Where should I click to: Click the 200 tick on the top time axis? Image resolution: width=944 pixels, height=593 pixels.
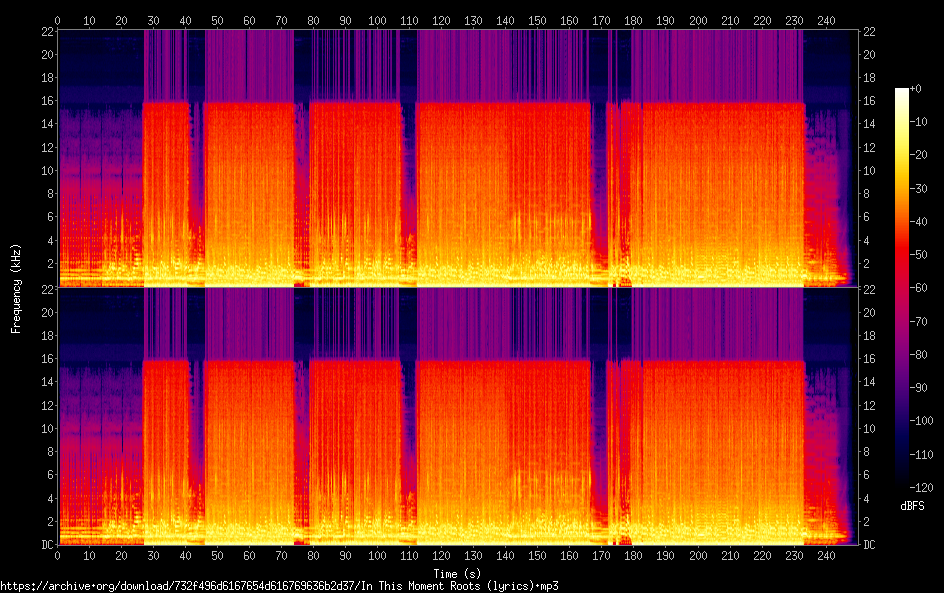[697, 20]
